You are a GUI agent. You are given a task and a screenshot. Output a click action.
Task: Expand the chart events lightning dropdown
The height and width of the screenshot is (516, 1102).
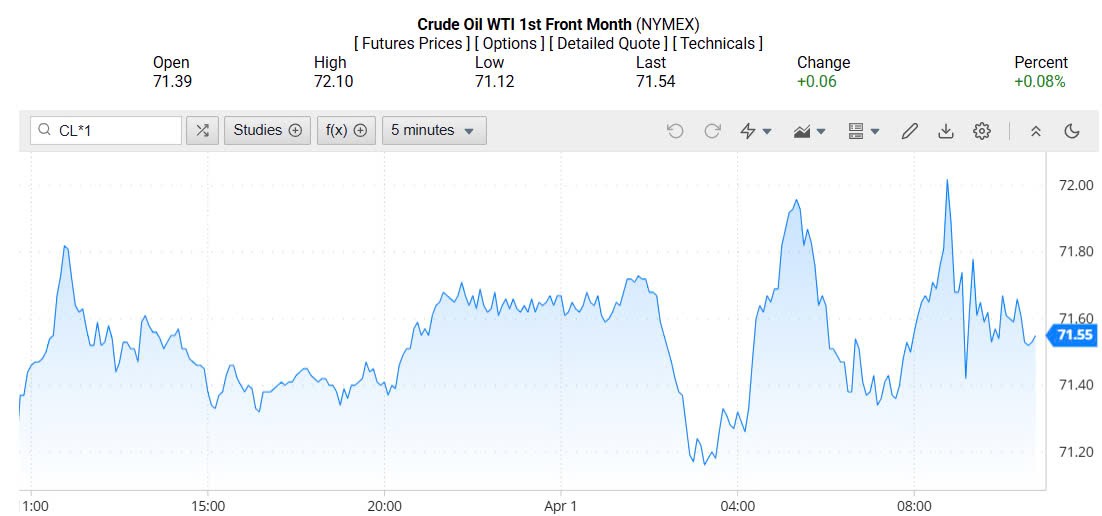coord(755,131)
